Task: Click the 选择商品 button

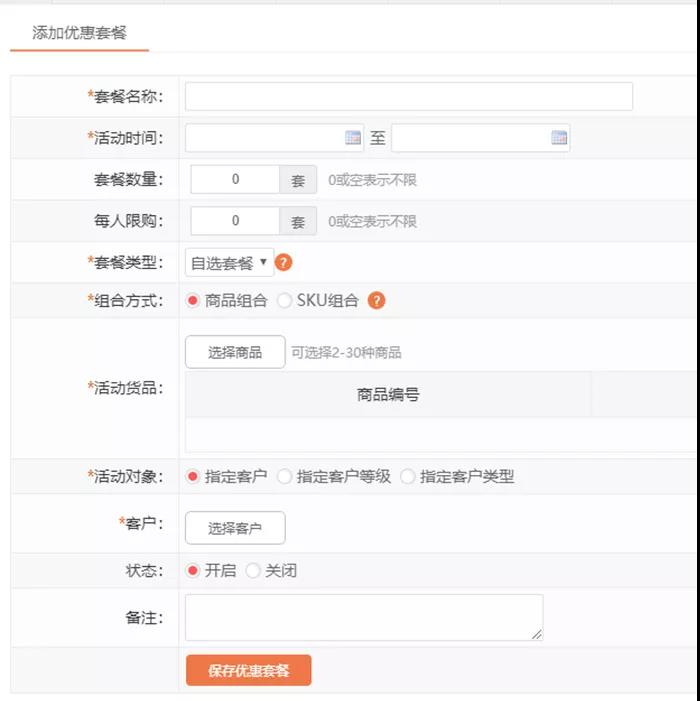Action: pos(235,352)
